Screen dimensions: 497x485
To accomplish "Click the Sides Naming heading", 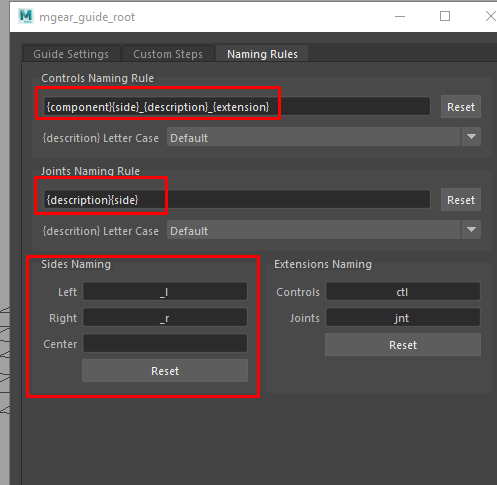I will pyautogui.click(x=76, y=264).
